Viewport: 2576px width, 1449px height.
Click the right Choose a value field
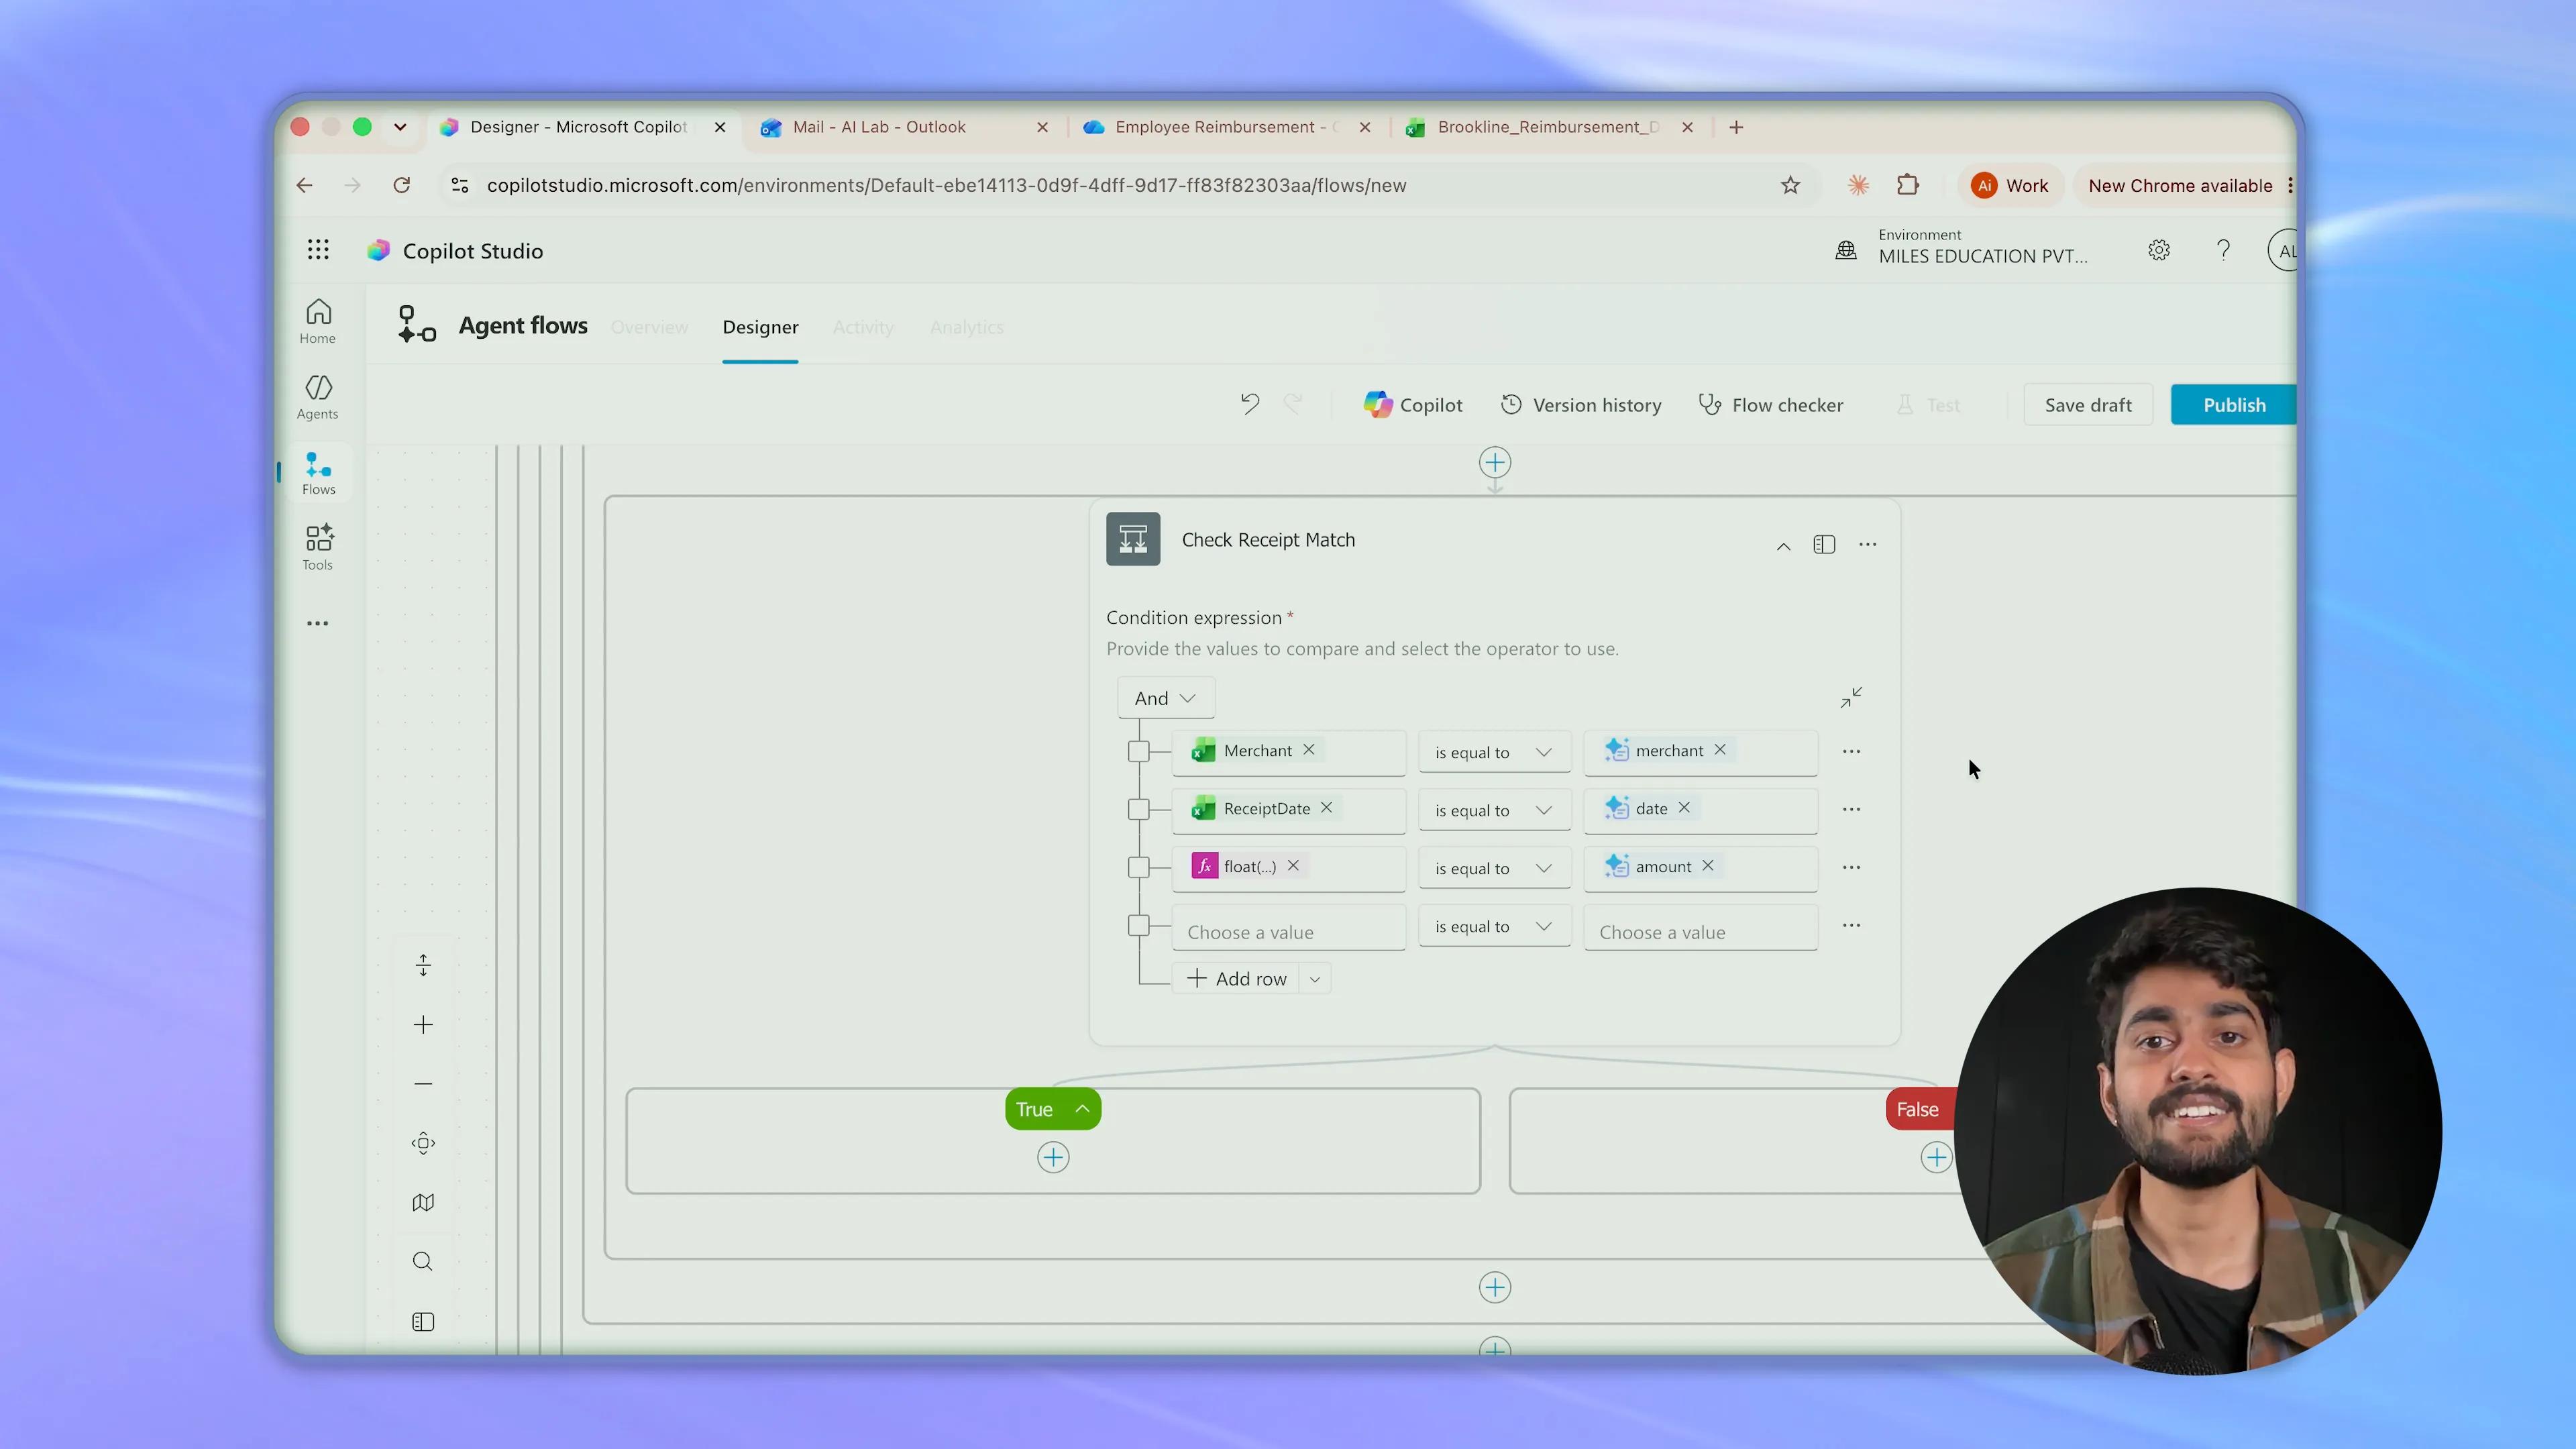pyautogui.click(x=1701, y=927)
